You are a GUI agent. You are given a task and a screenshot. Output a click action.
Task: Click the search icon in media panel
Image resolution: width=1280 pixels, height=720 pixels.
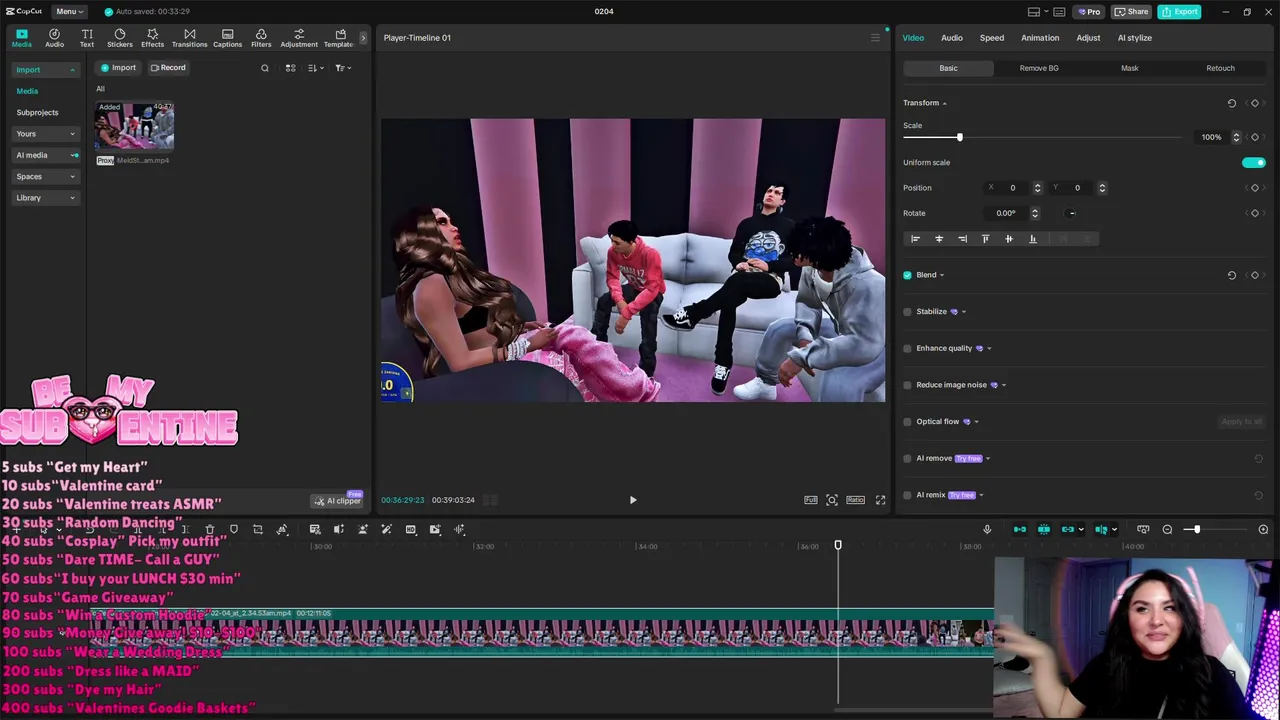(265, 68)
